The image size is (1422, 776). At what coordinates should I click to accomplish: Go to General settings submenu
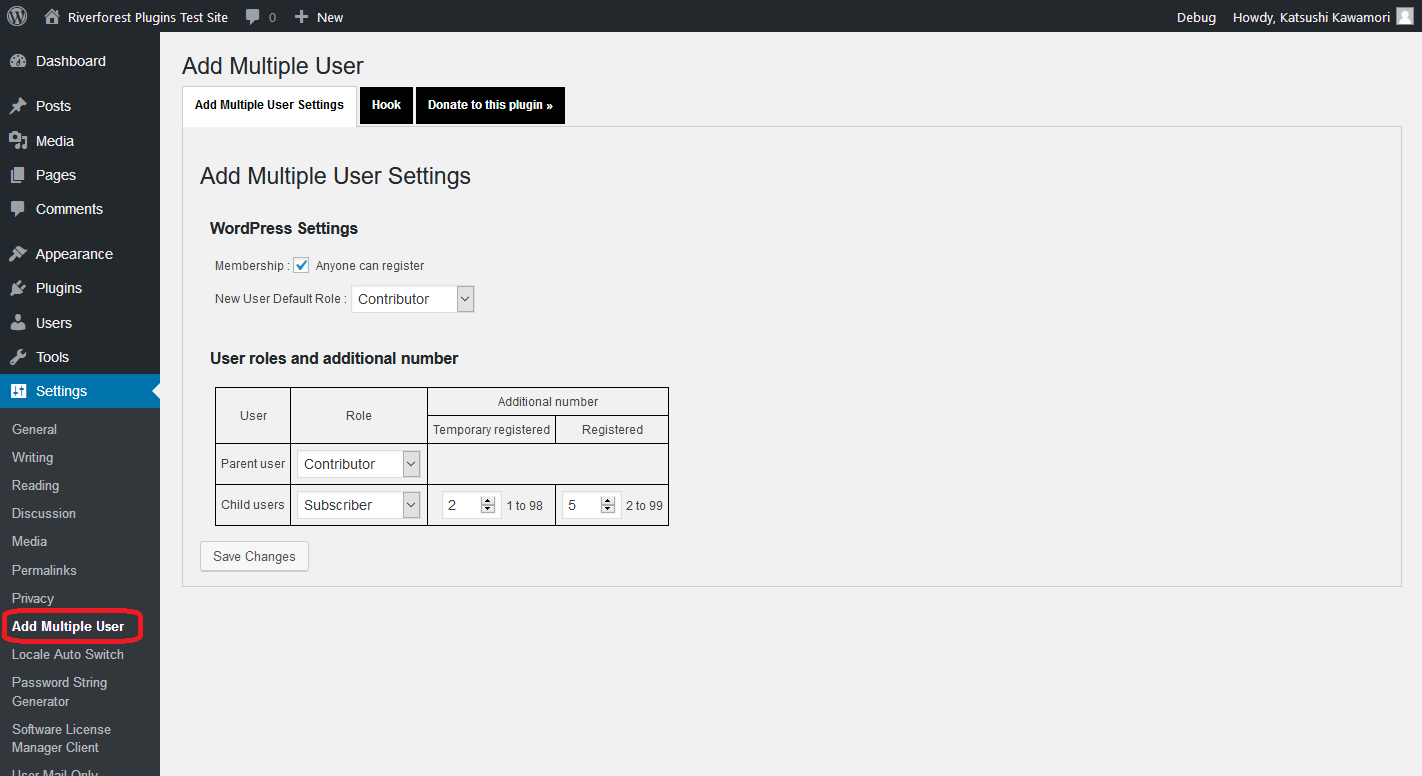34,429
